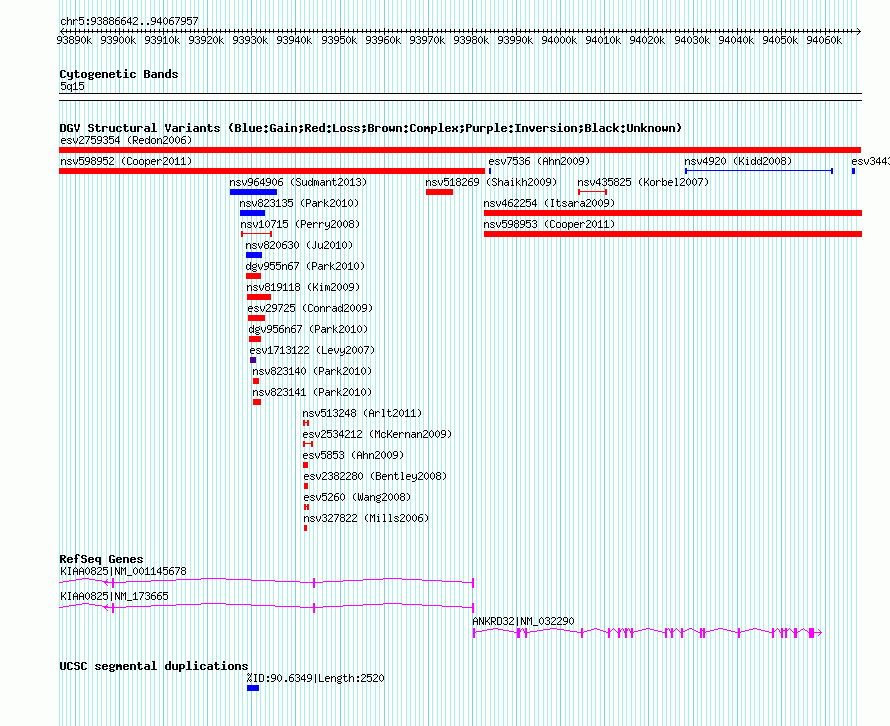
Task: Open the esv5260 (Wang2008) variant label
Action: pos(357,497)
